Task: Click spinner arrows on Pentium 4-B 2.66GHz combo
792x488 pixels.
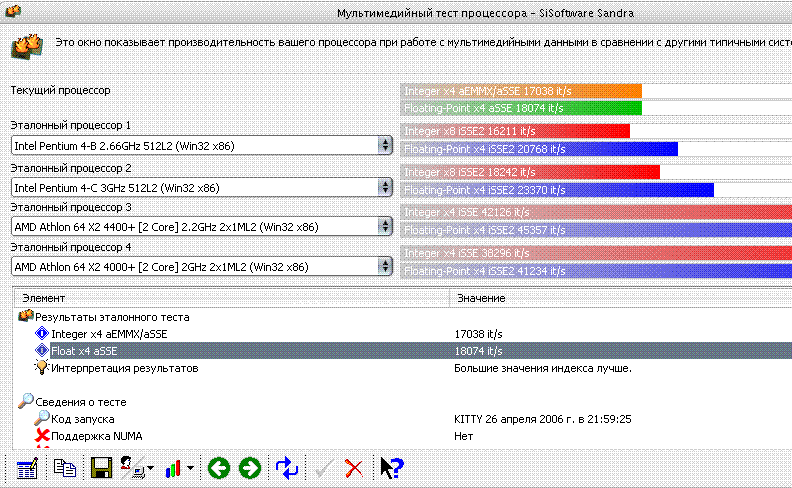Action: pyautogui.click(x=385, y=145)
